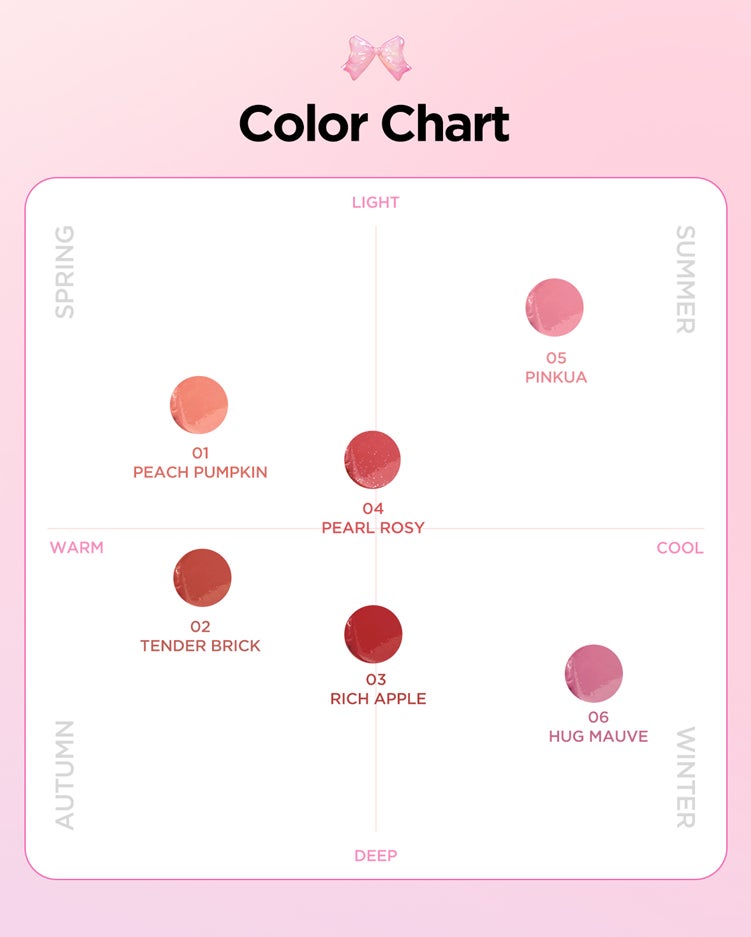This screenshot has width=751, height=937.
Task: Click the SPRING quadrant label
Action: 64,272
